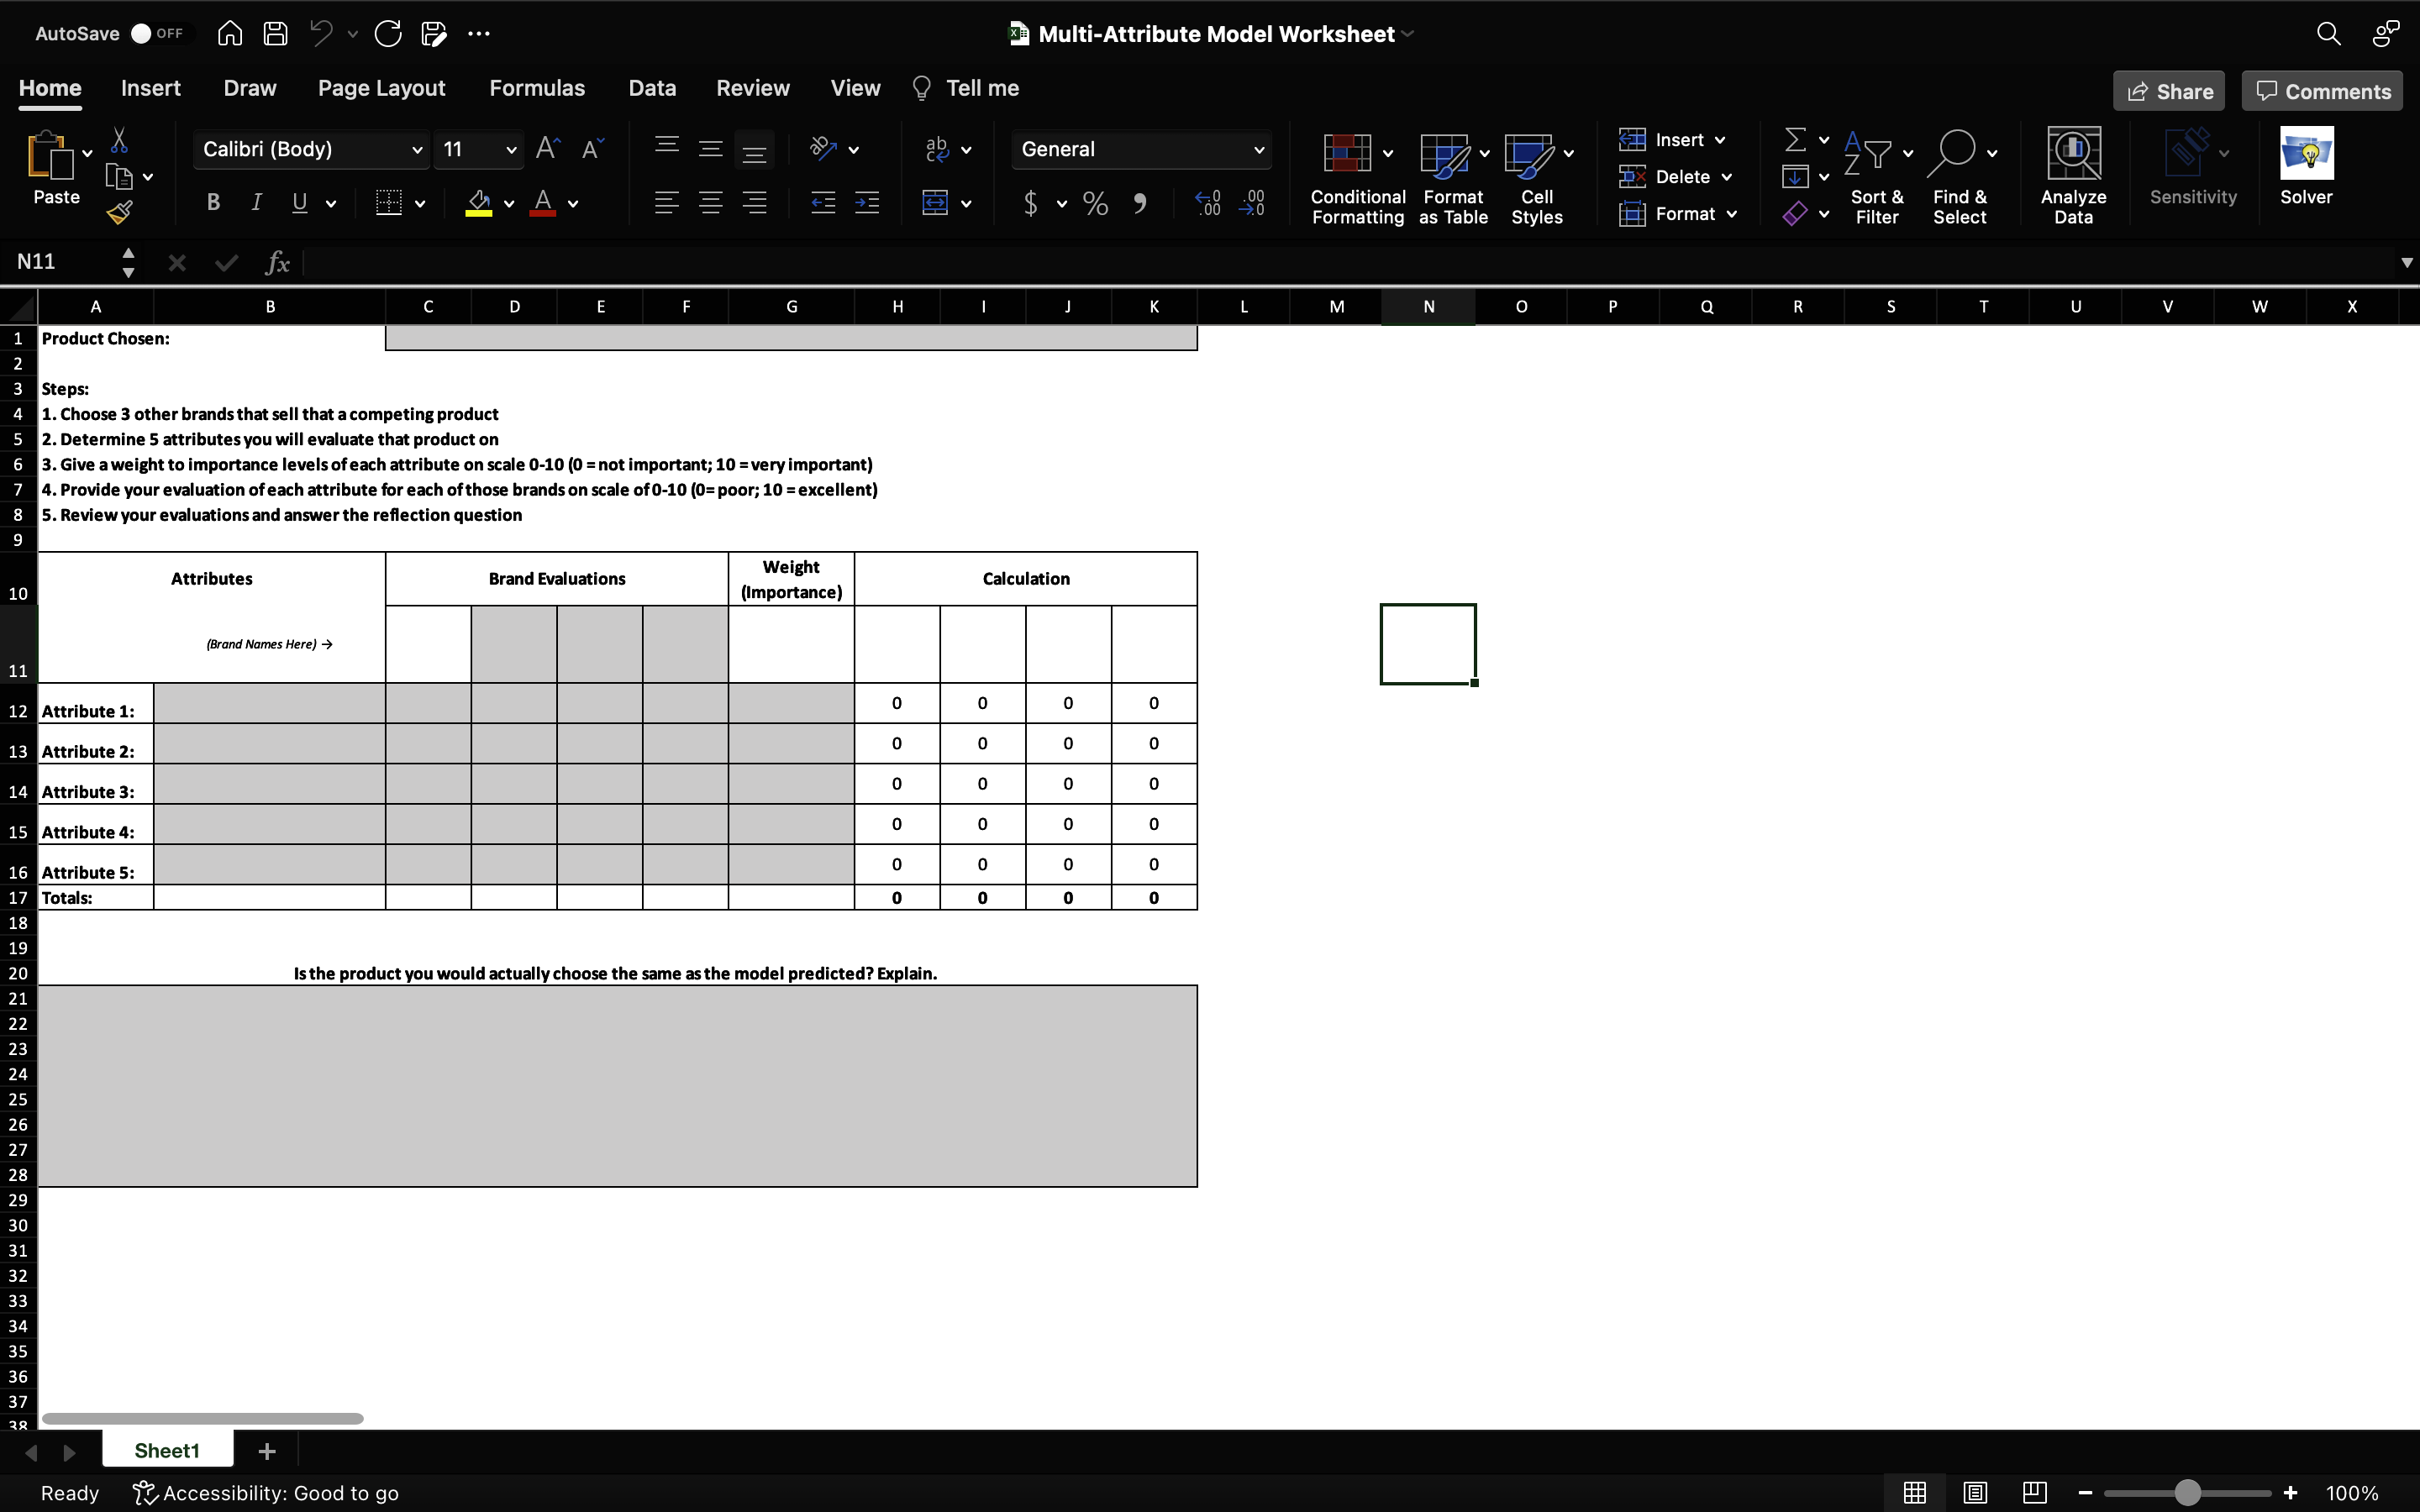Open Sort & Filter

click(x=1874, y=178)
